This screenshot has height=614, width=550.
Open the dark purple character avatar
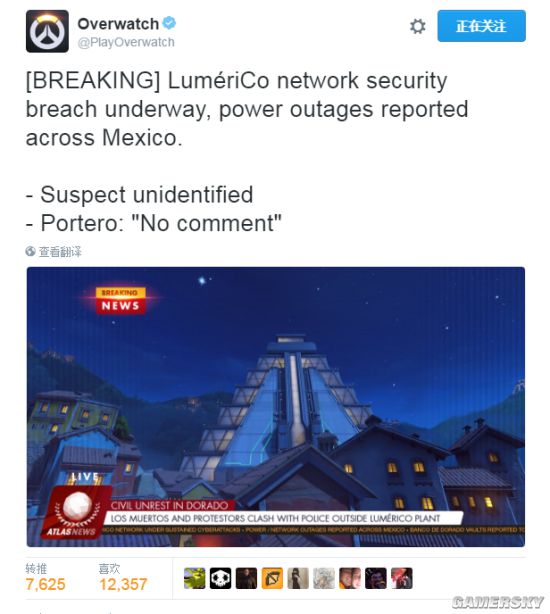(376, 578)
